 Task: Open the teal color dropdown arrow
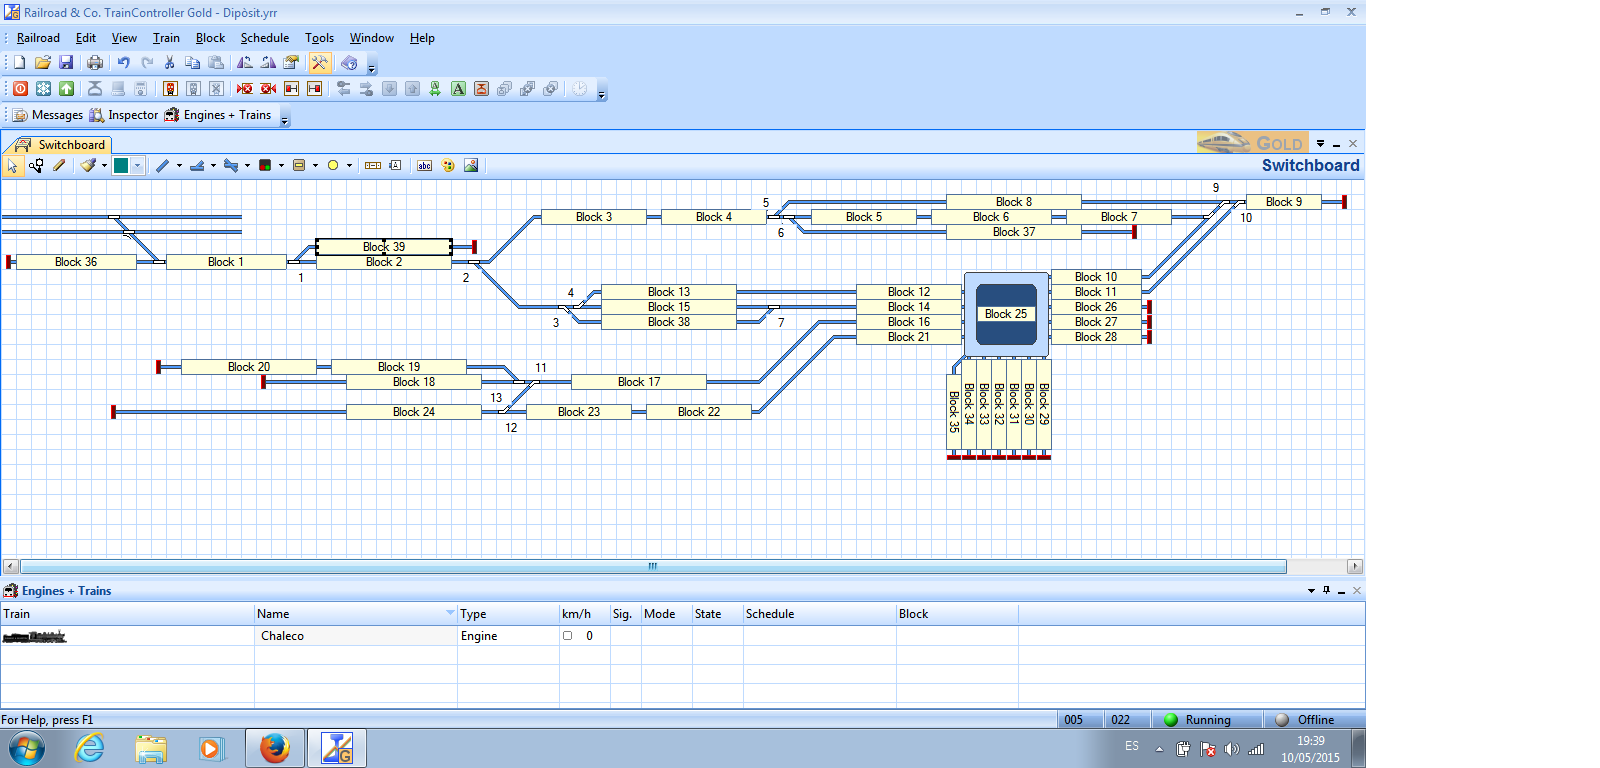[x=137, y=166]
